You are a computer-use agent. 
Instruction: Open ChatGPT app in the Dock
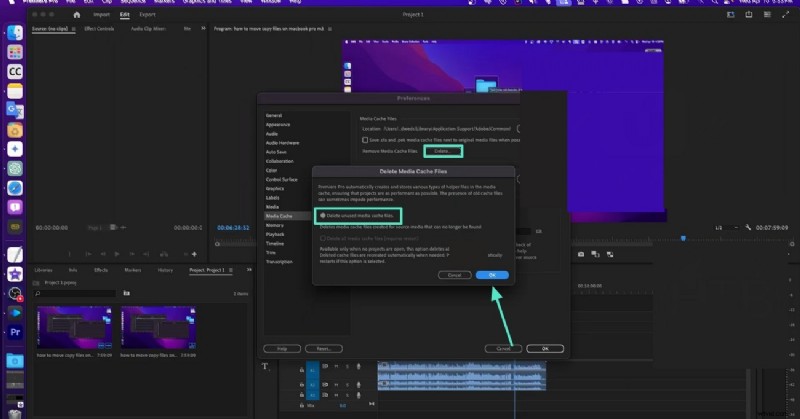[x=15, y=168]
